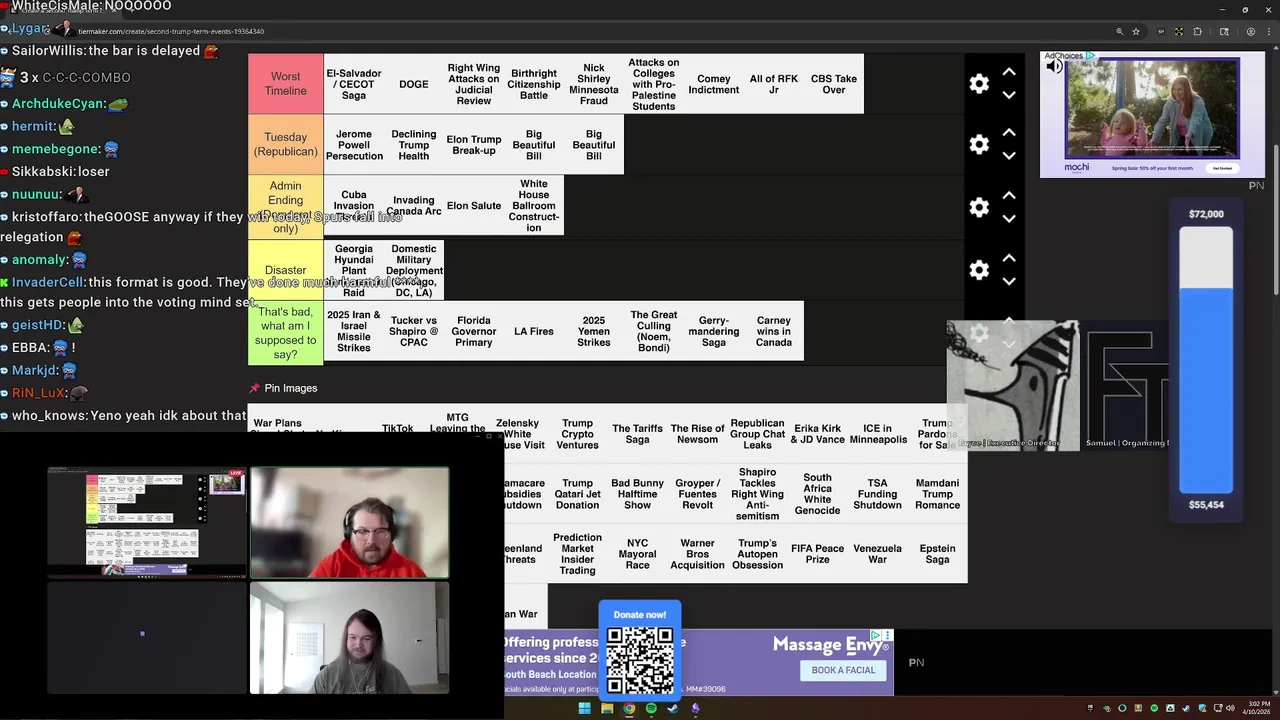Click the taskbar clock showing 3:02 PM
Screen dimensions: 1280x720
tap(1255, 708)
